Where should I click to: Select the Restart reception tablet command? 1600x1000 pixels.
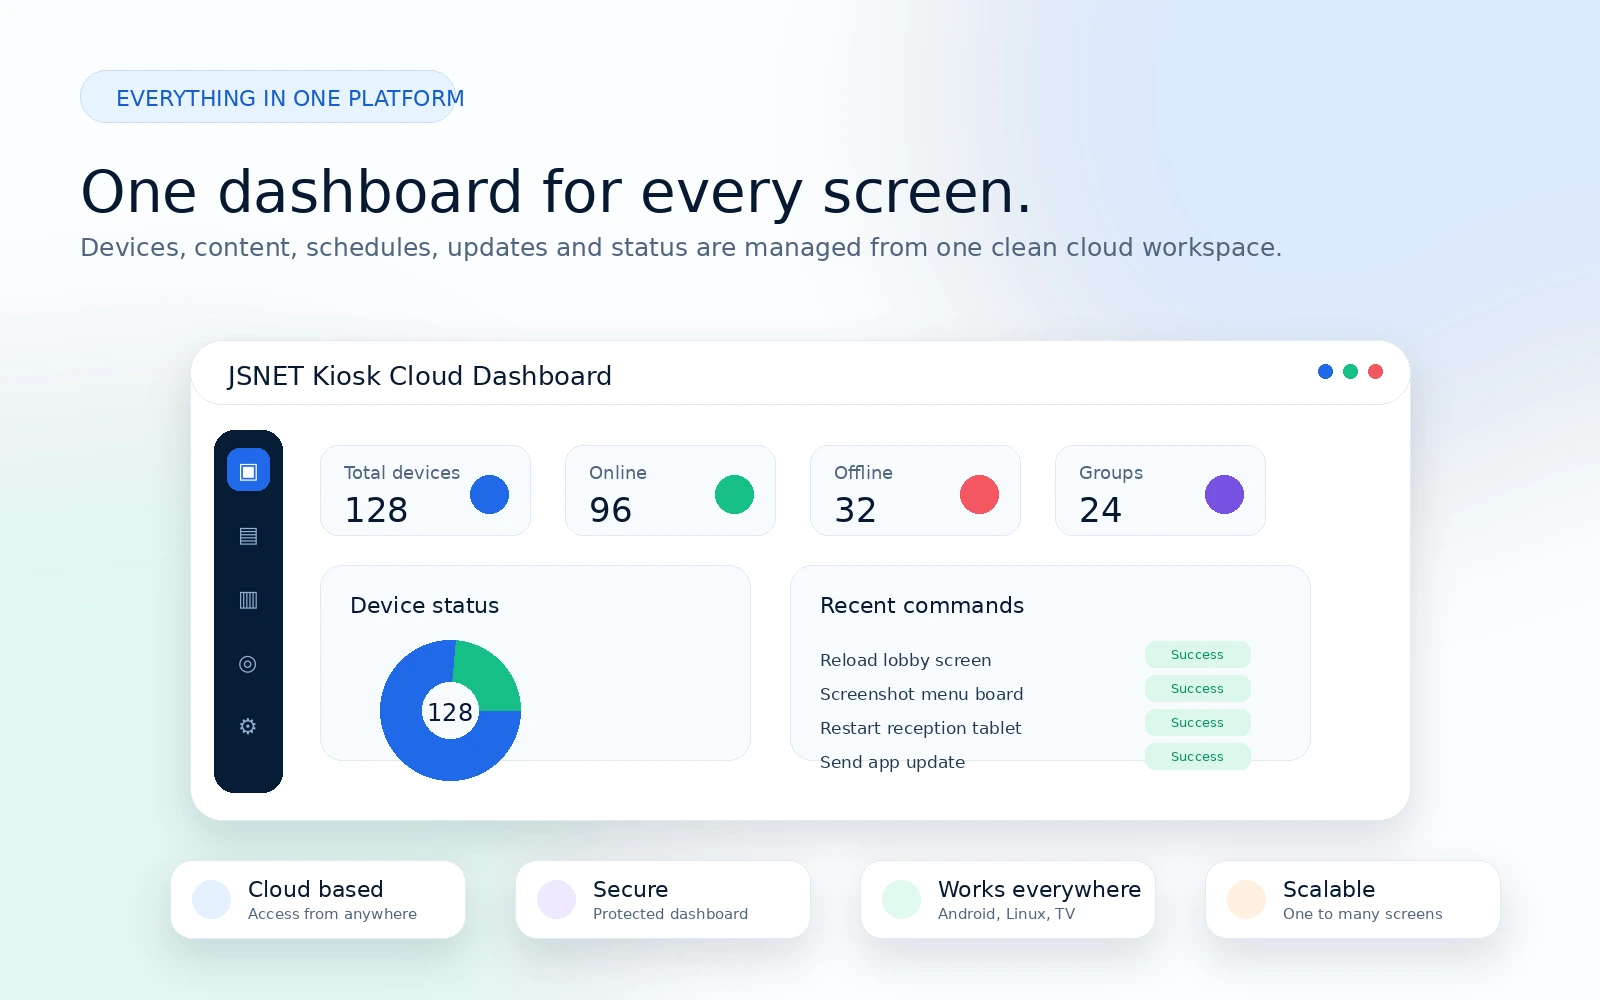click(920, 728)
